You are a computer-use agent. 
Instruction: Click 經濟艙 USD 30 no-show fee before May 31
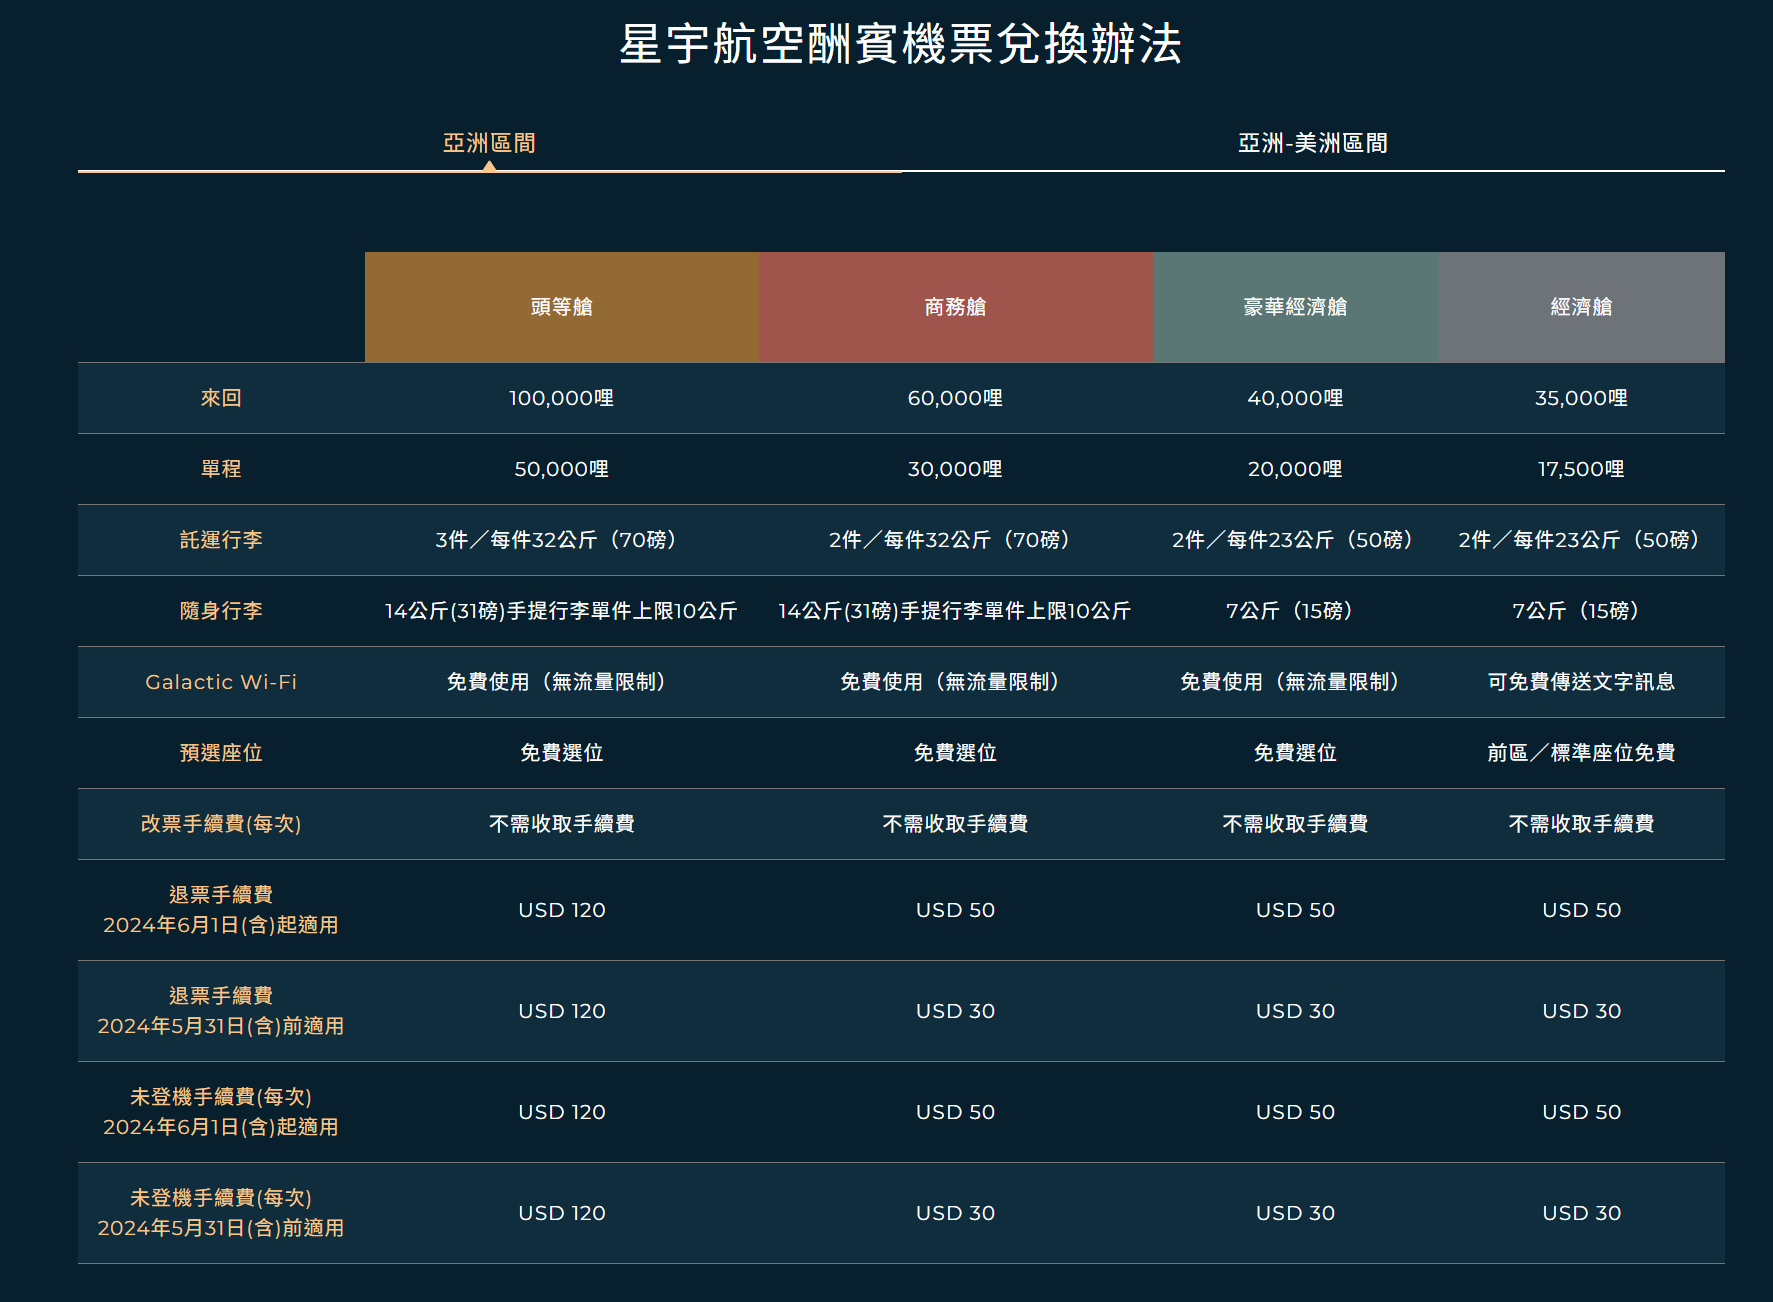click(1582, 1213)
